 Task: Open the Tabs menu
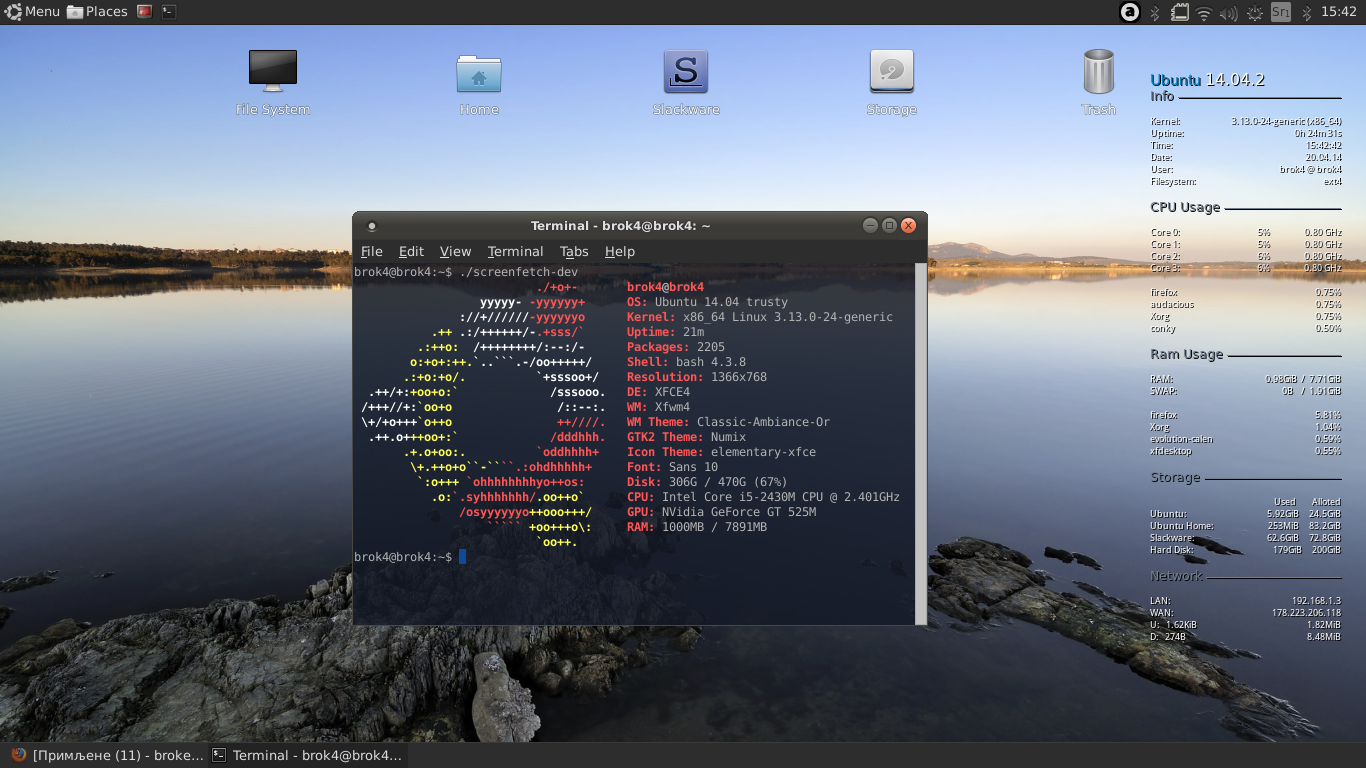coord(574,251)
